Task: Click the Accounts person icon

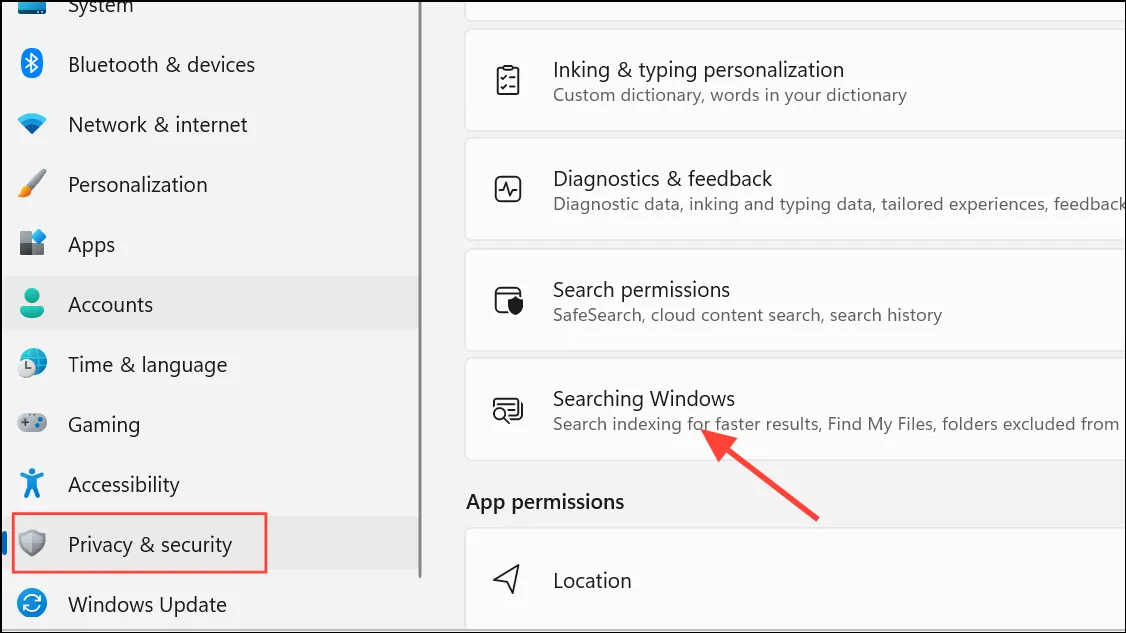Action: (x=32, y=304)
